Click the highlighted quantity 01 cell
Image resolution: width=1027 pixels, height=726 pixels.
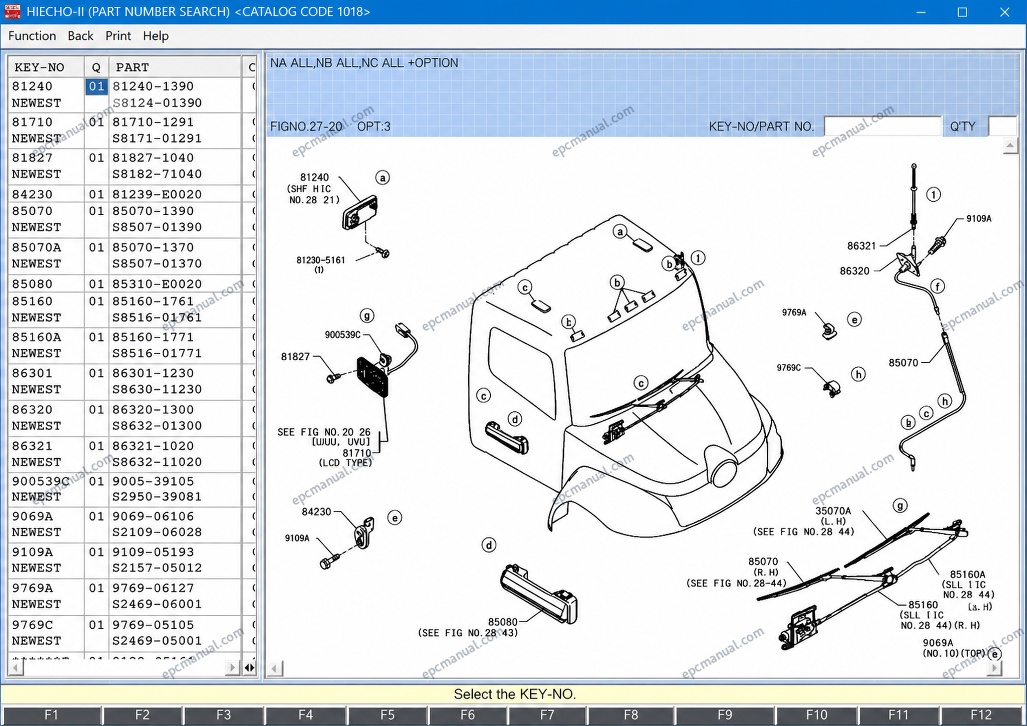tap(96, 86)
